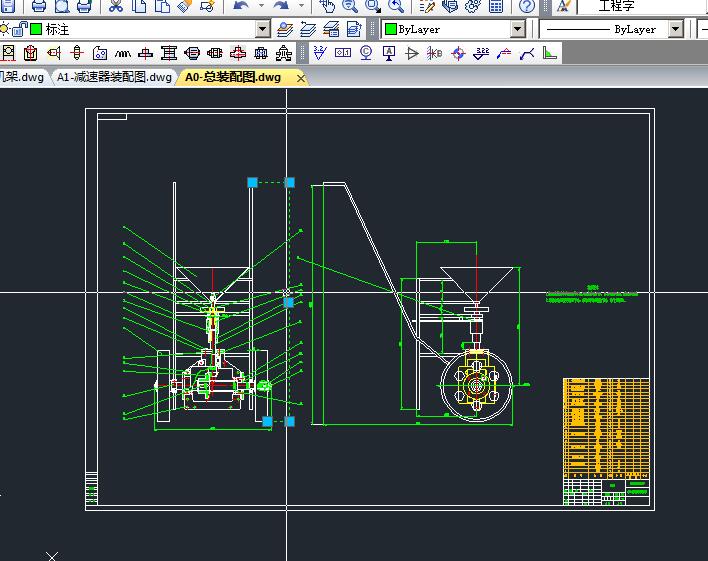Open the Layer States Manager icon
The width and height of the screenshot is (708, 561).
(354, 29)
